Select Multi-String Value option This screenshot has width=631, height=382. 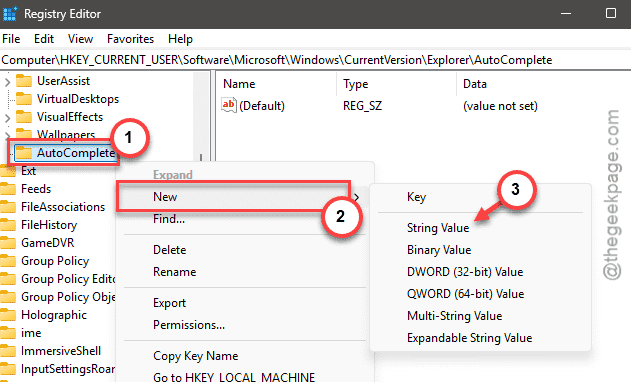point(454,316)
